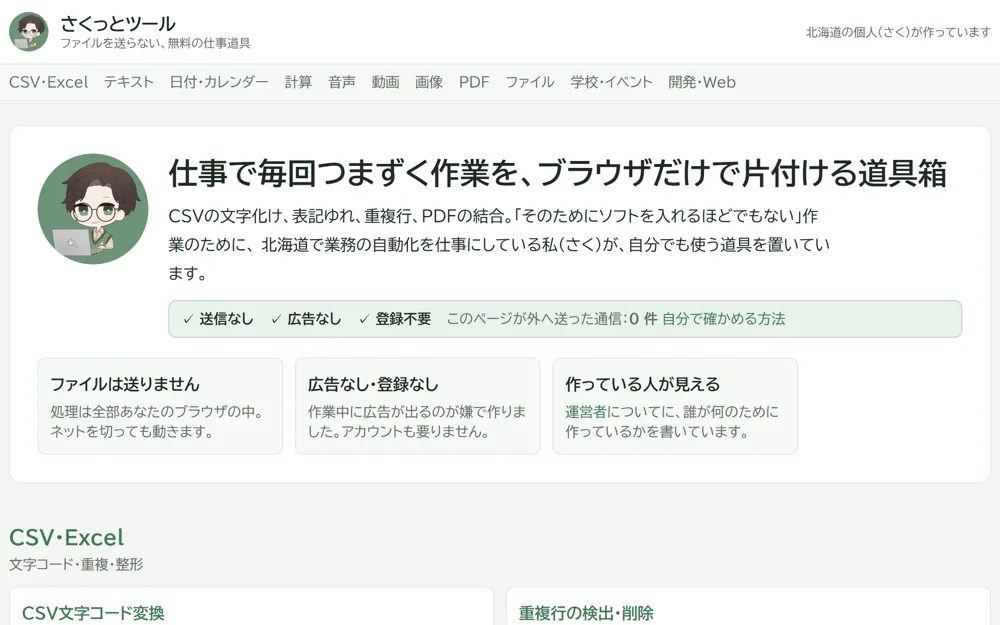This screenshot has width=1000, height=625.
Task: Click the 広告なし checkmark badge
Action: click(306, 319)
